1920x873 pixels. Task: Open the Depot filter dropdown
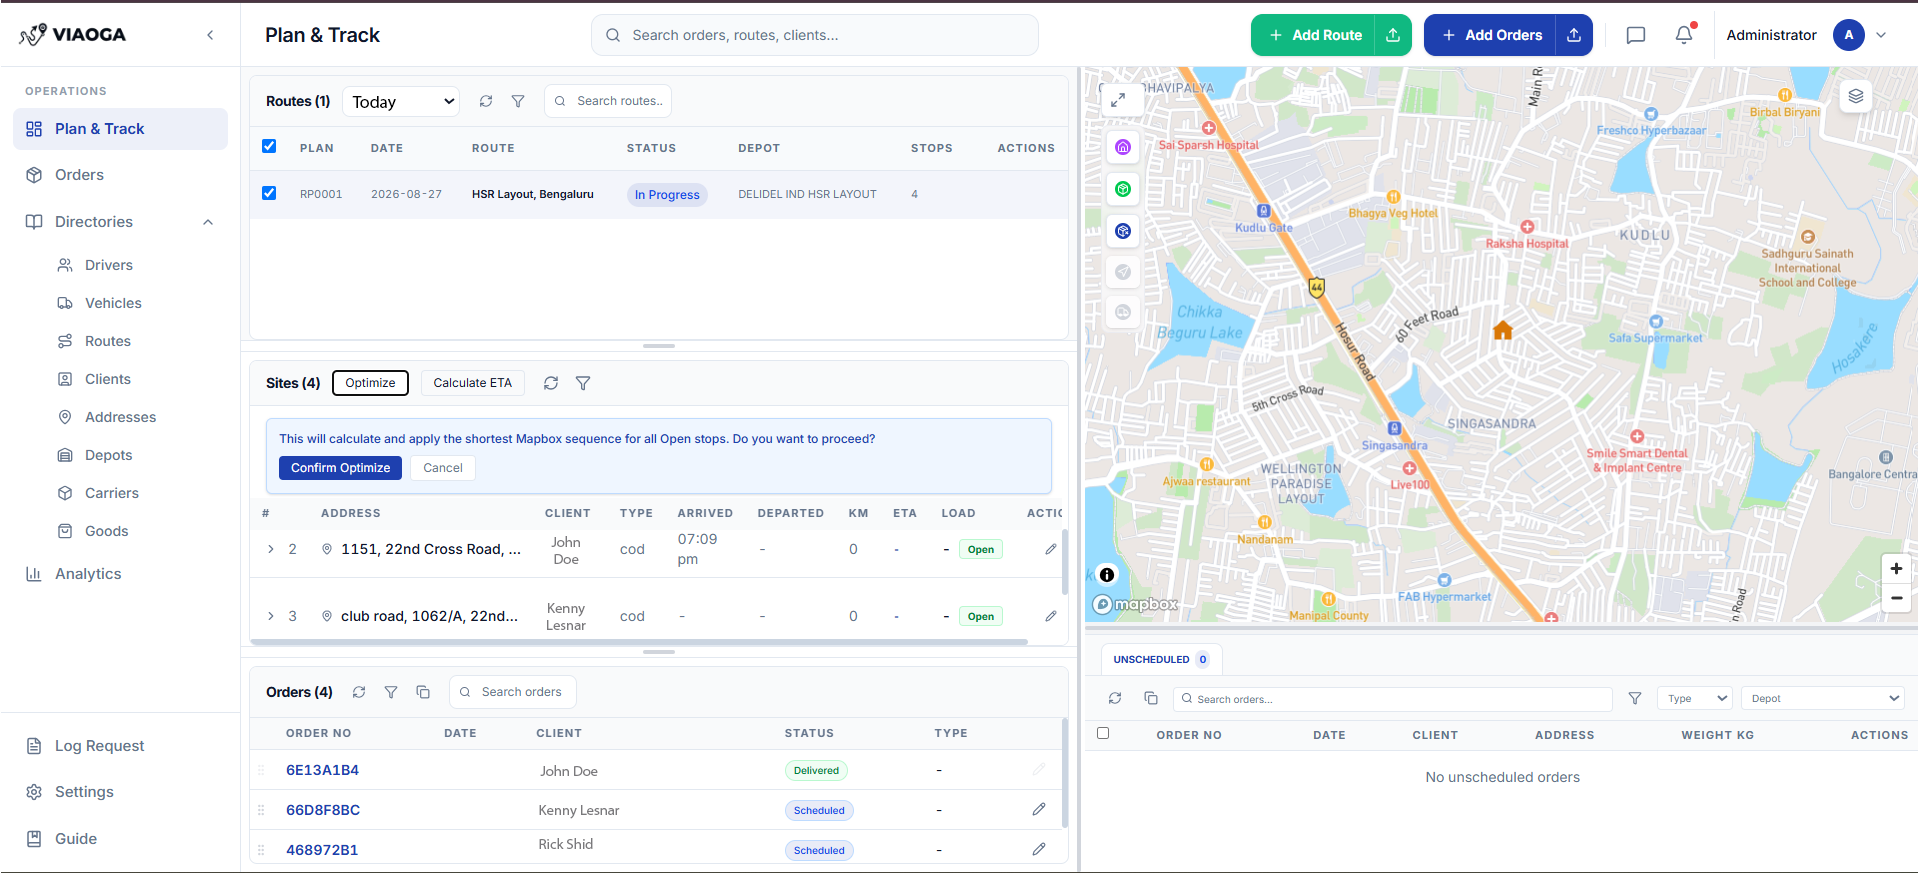[x=1822, y=698]
